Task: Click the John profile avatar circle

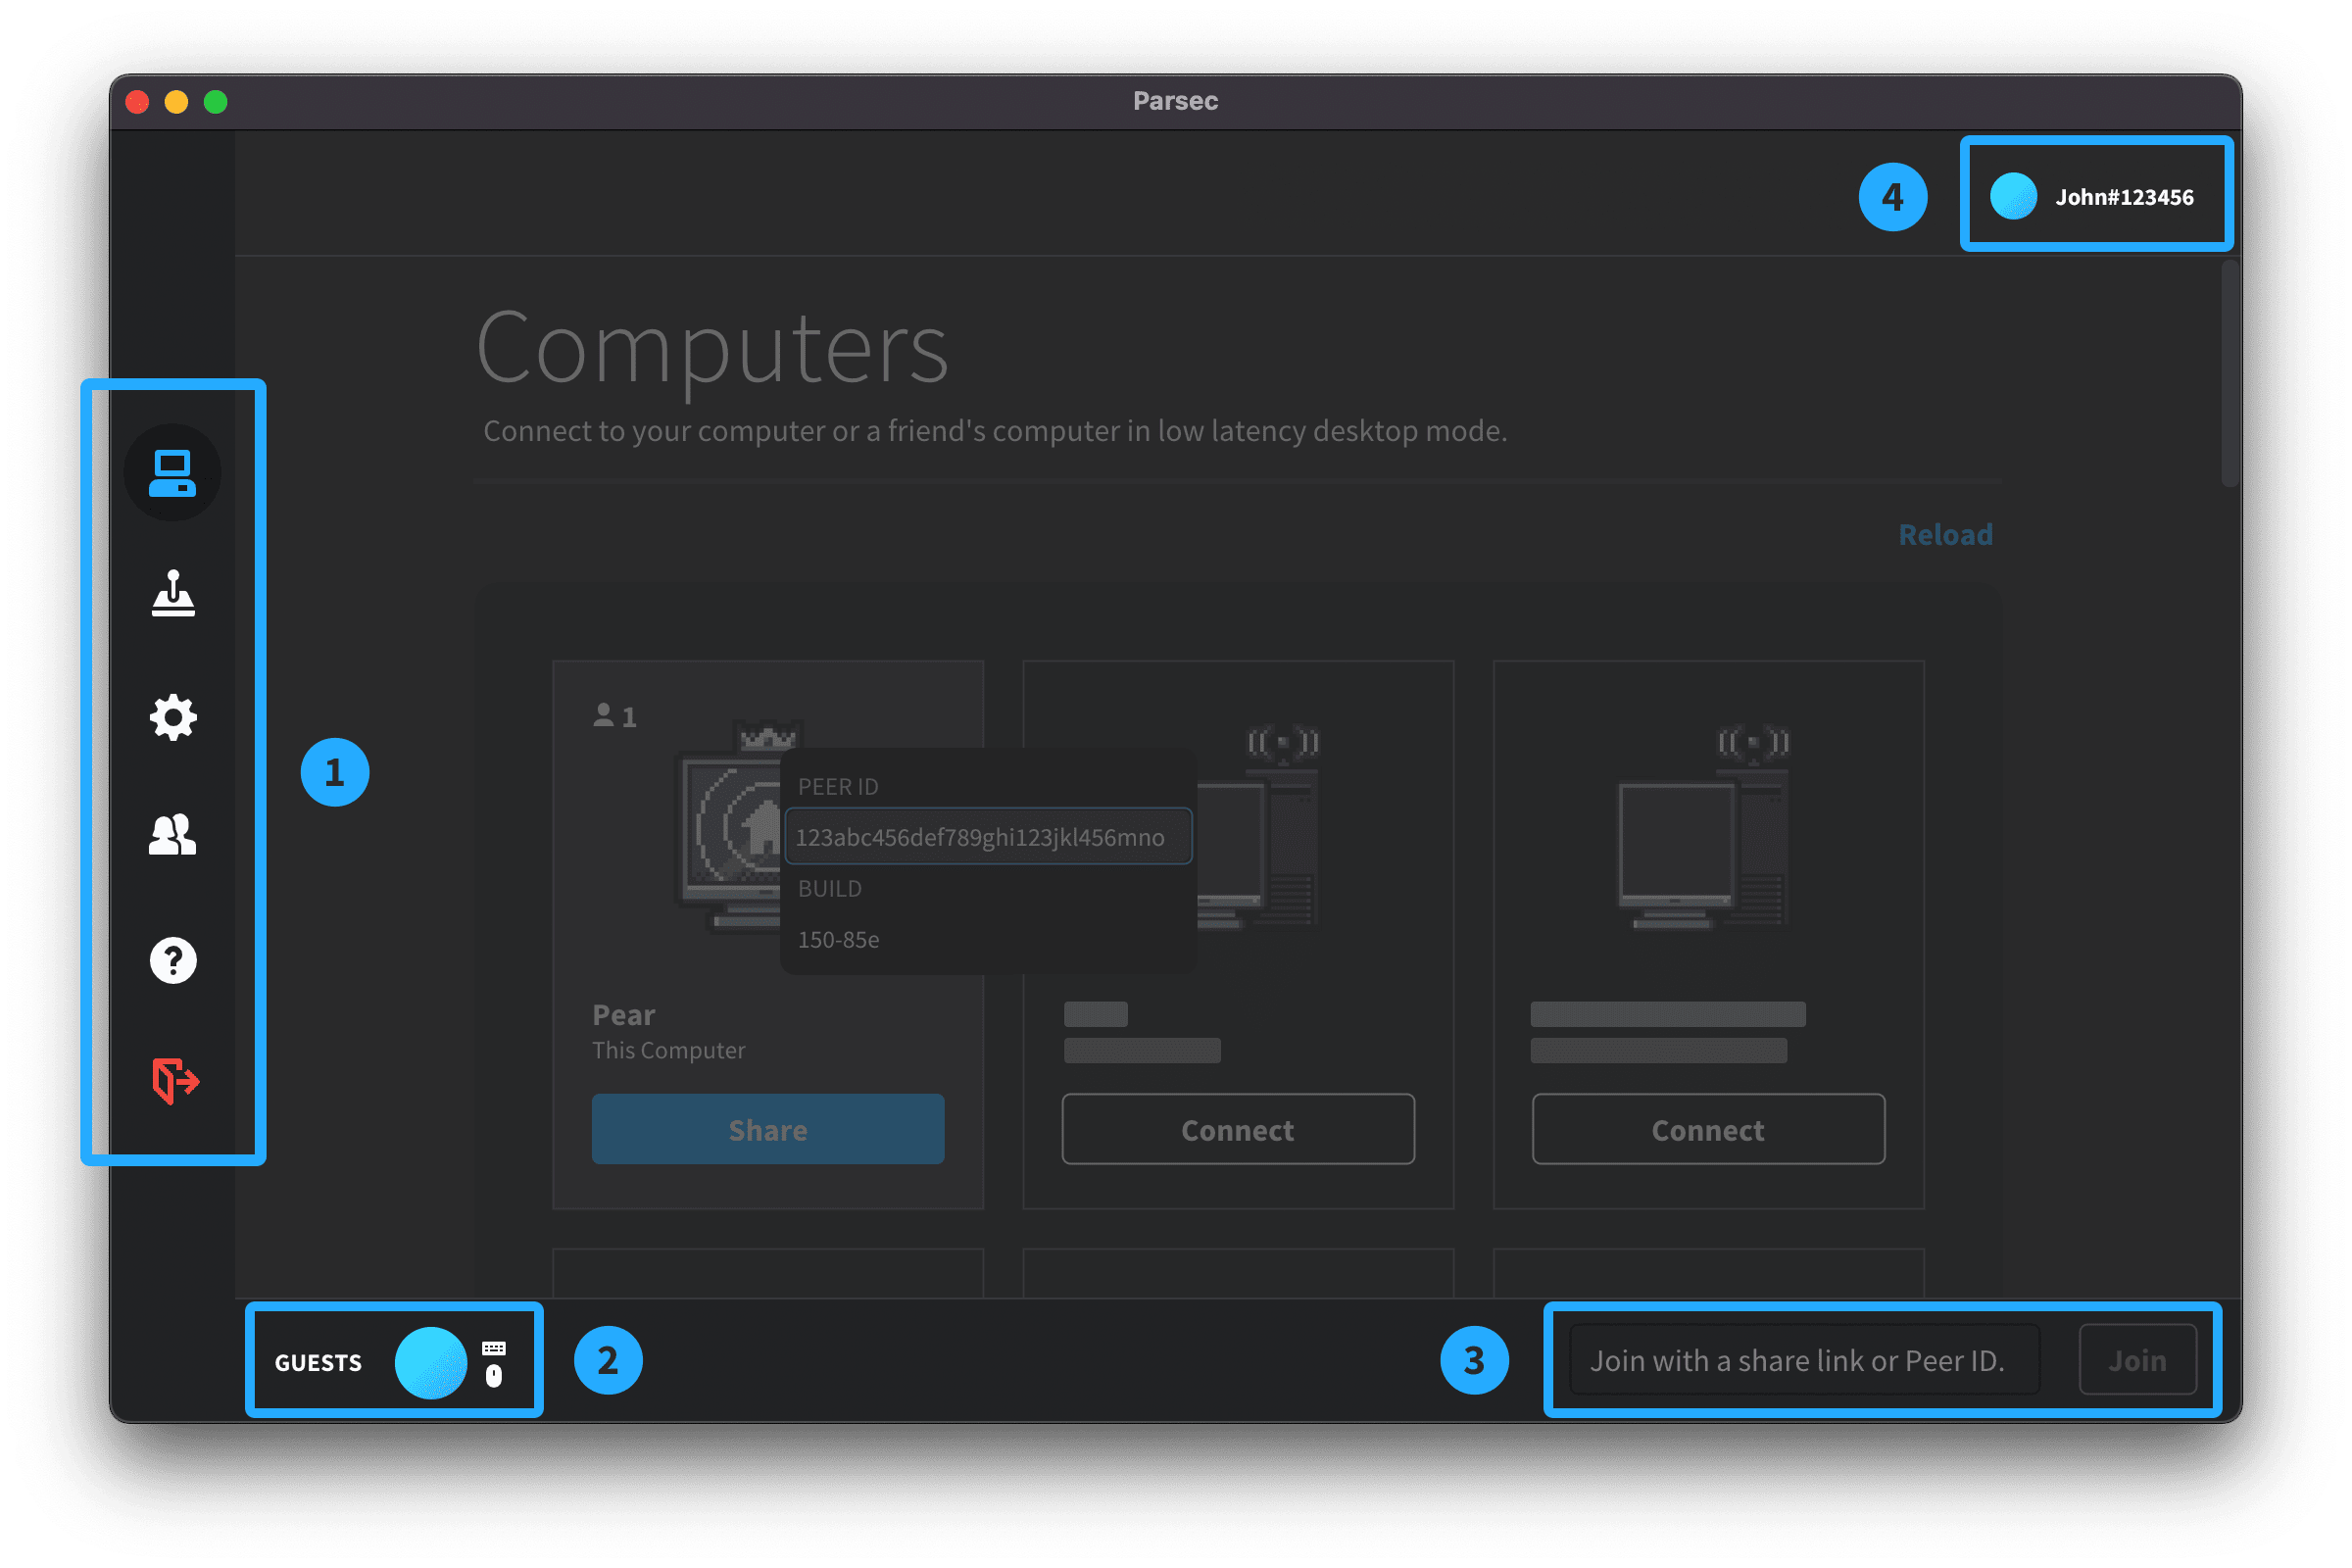Action: (x=2013, y=196)
